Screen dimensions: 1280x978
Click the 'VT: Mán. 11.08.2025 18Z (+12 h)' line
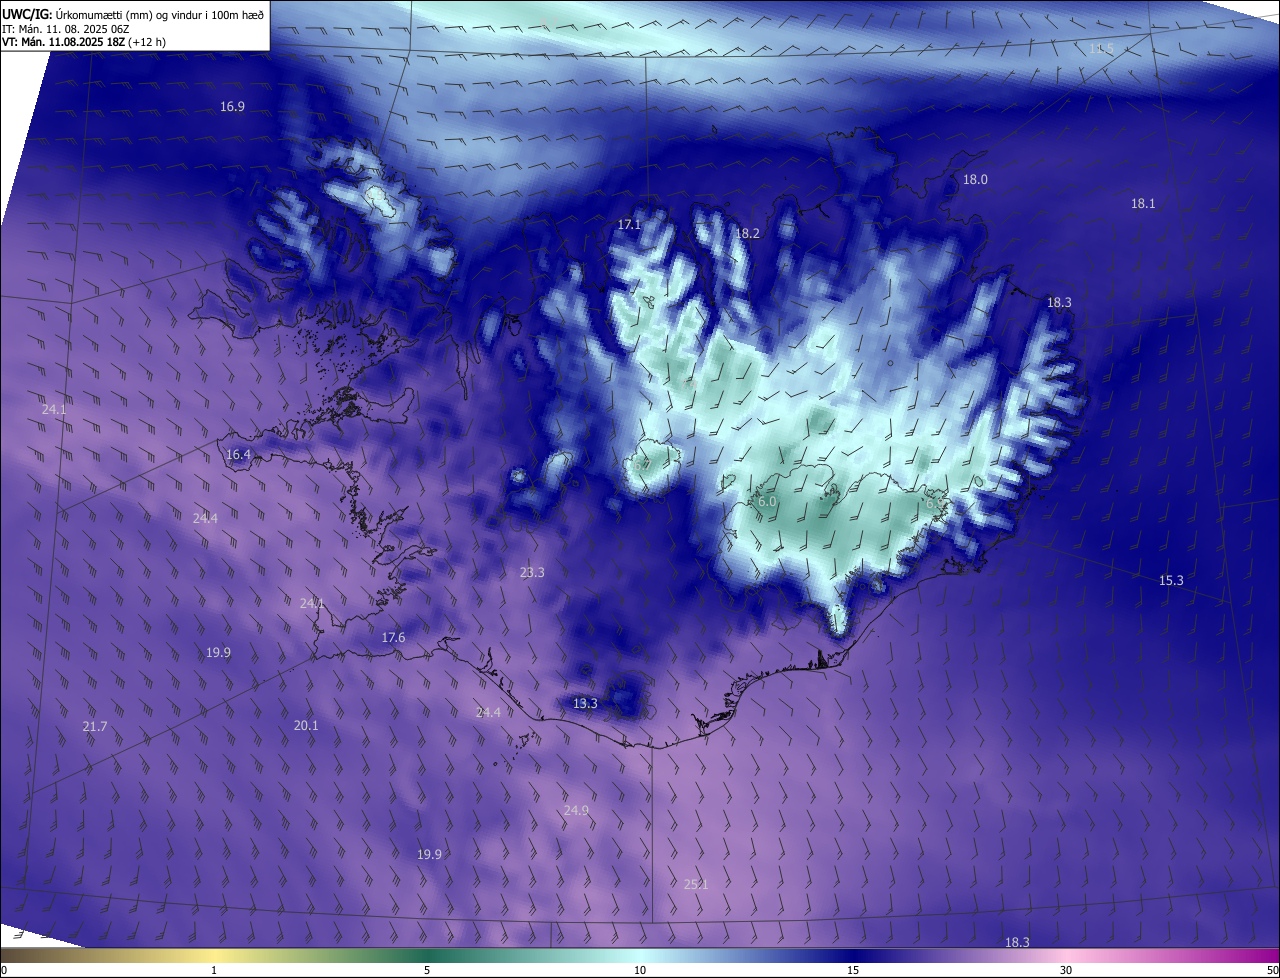85,41
